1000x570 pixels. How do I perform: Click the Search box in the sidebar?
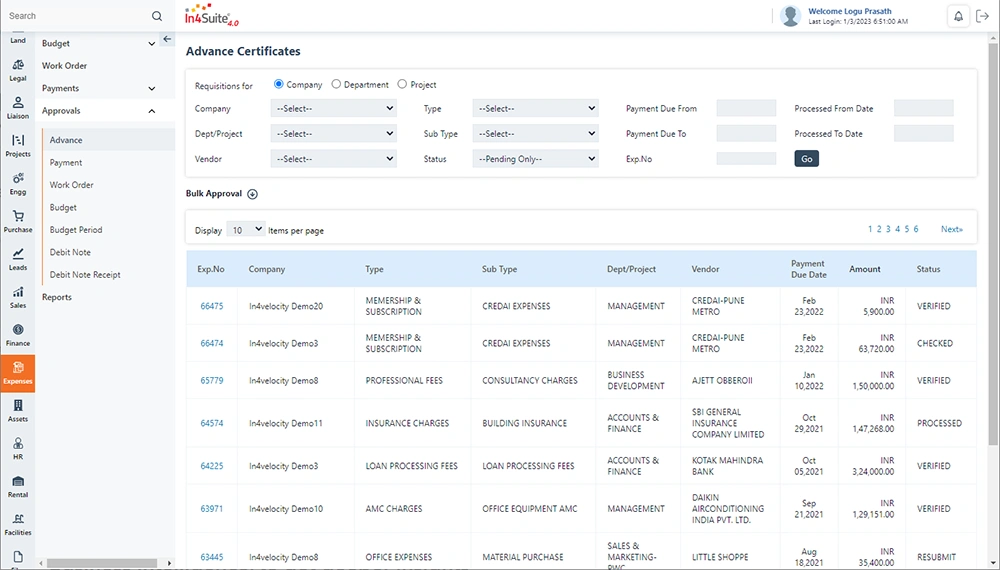(77, 16)
